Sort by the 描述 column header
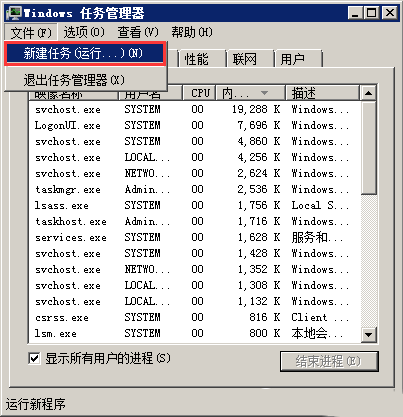 point(323,93)
